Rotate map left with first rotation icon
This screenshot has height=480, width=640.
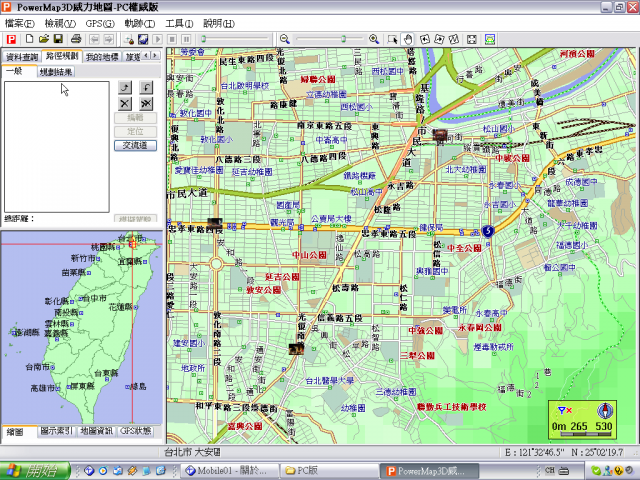tap(425, 39)
